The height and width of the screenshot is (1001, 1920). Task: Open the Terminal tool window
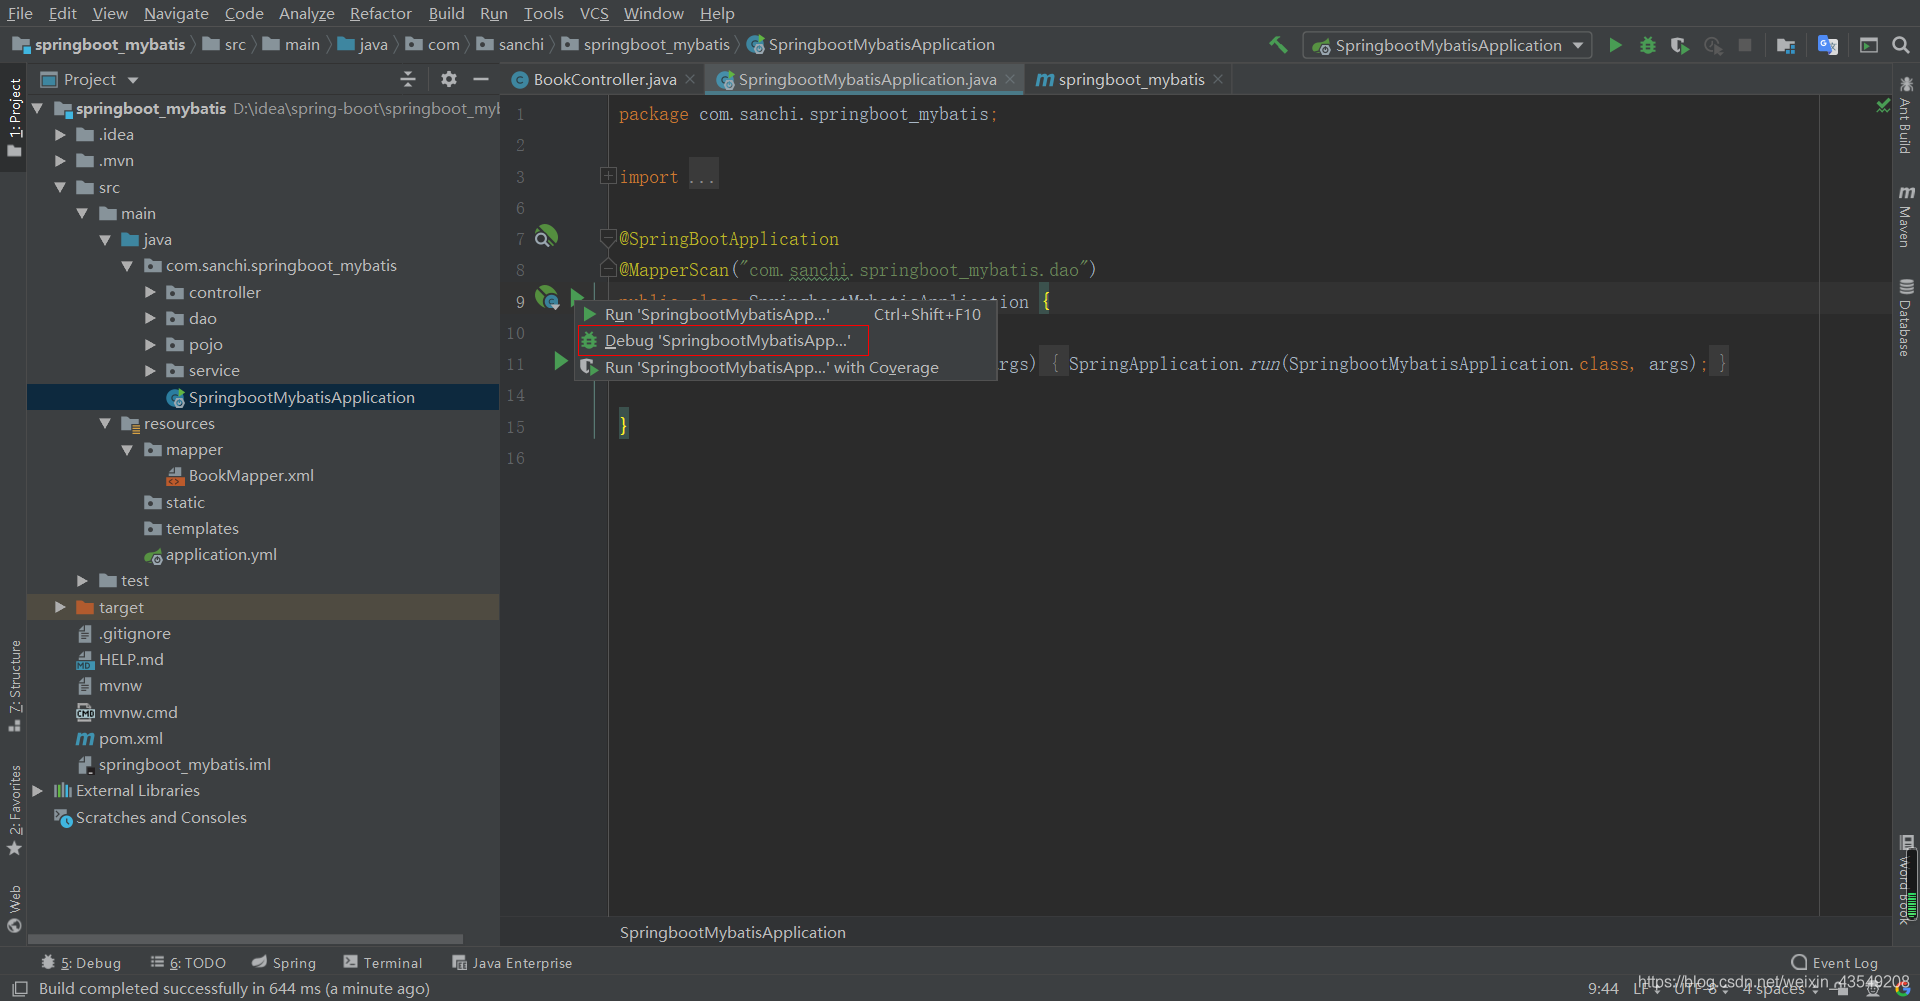(383, 963)
